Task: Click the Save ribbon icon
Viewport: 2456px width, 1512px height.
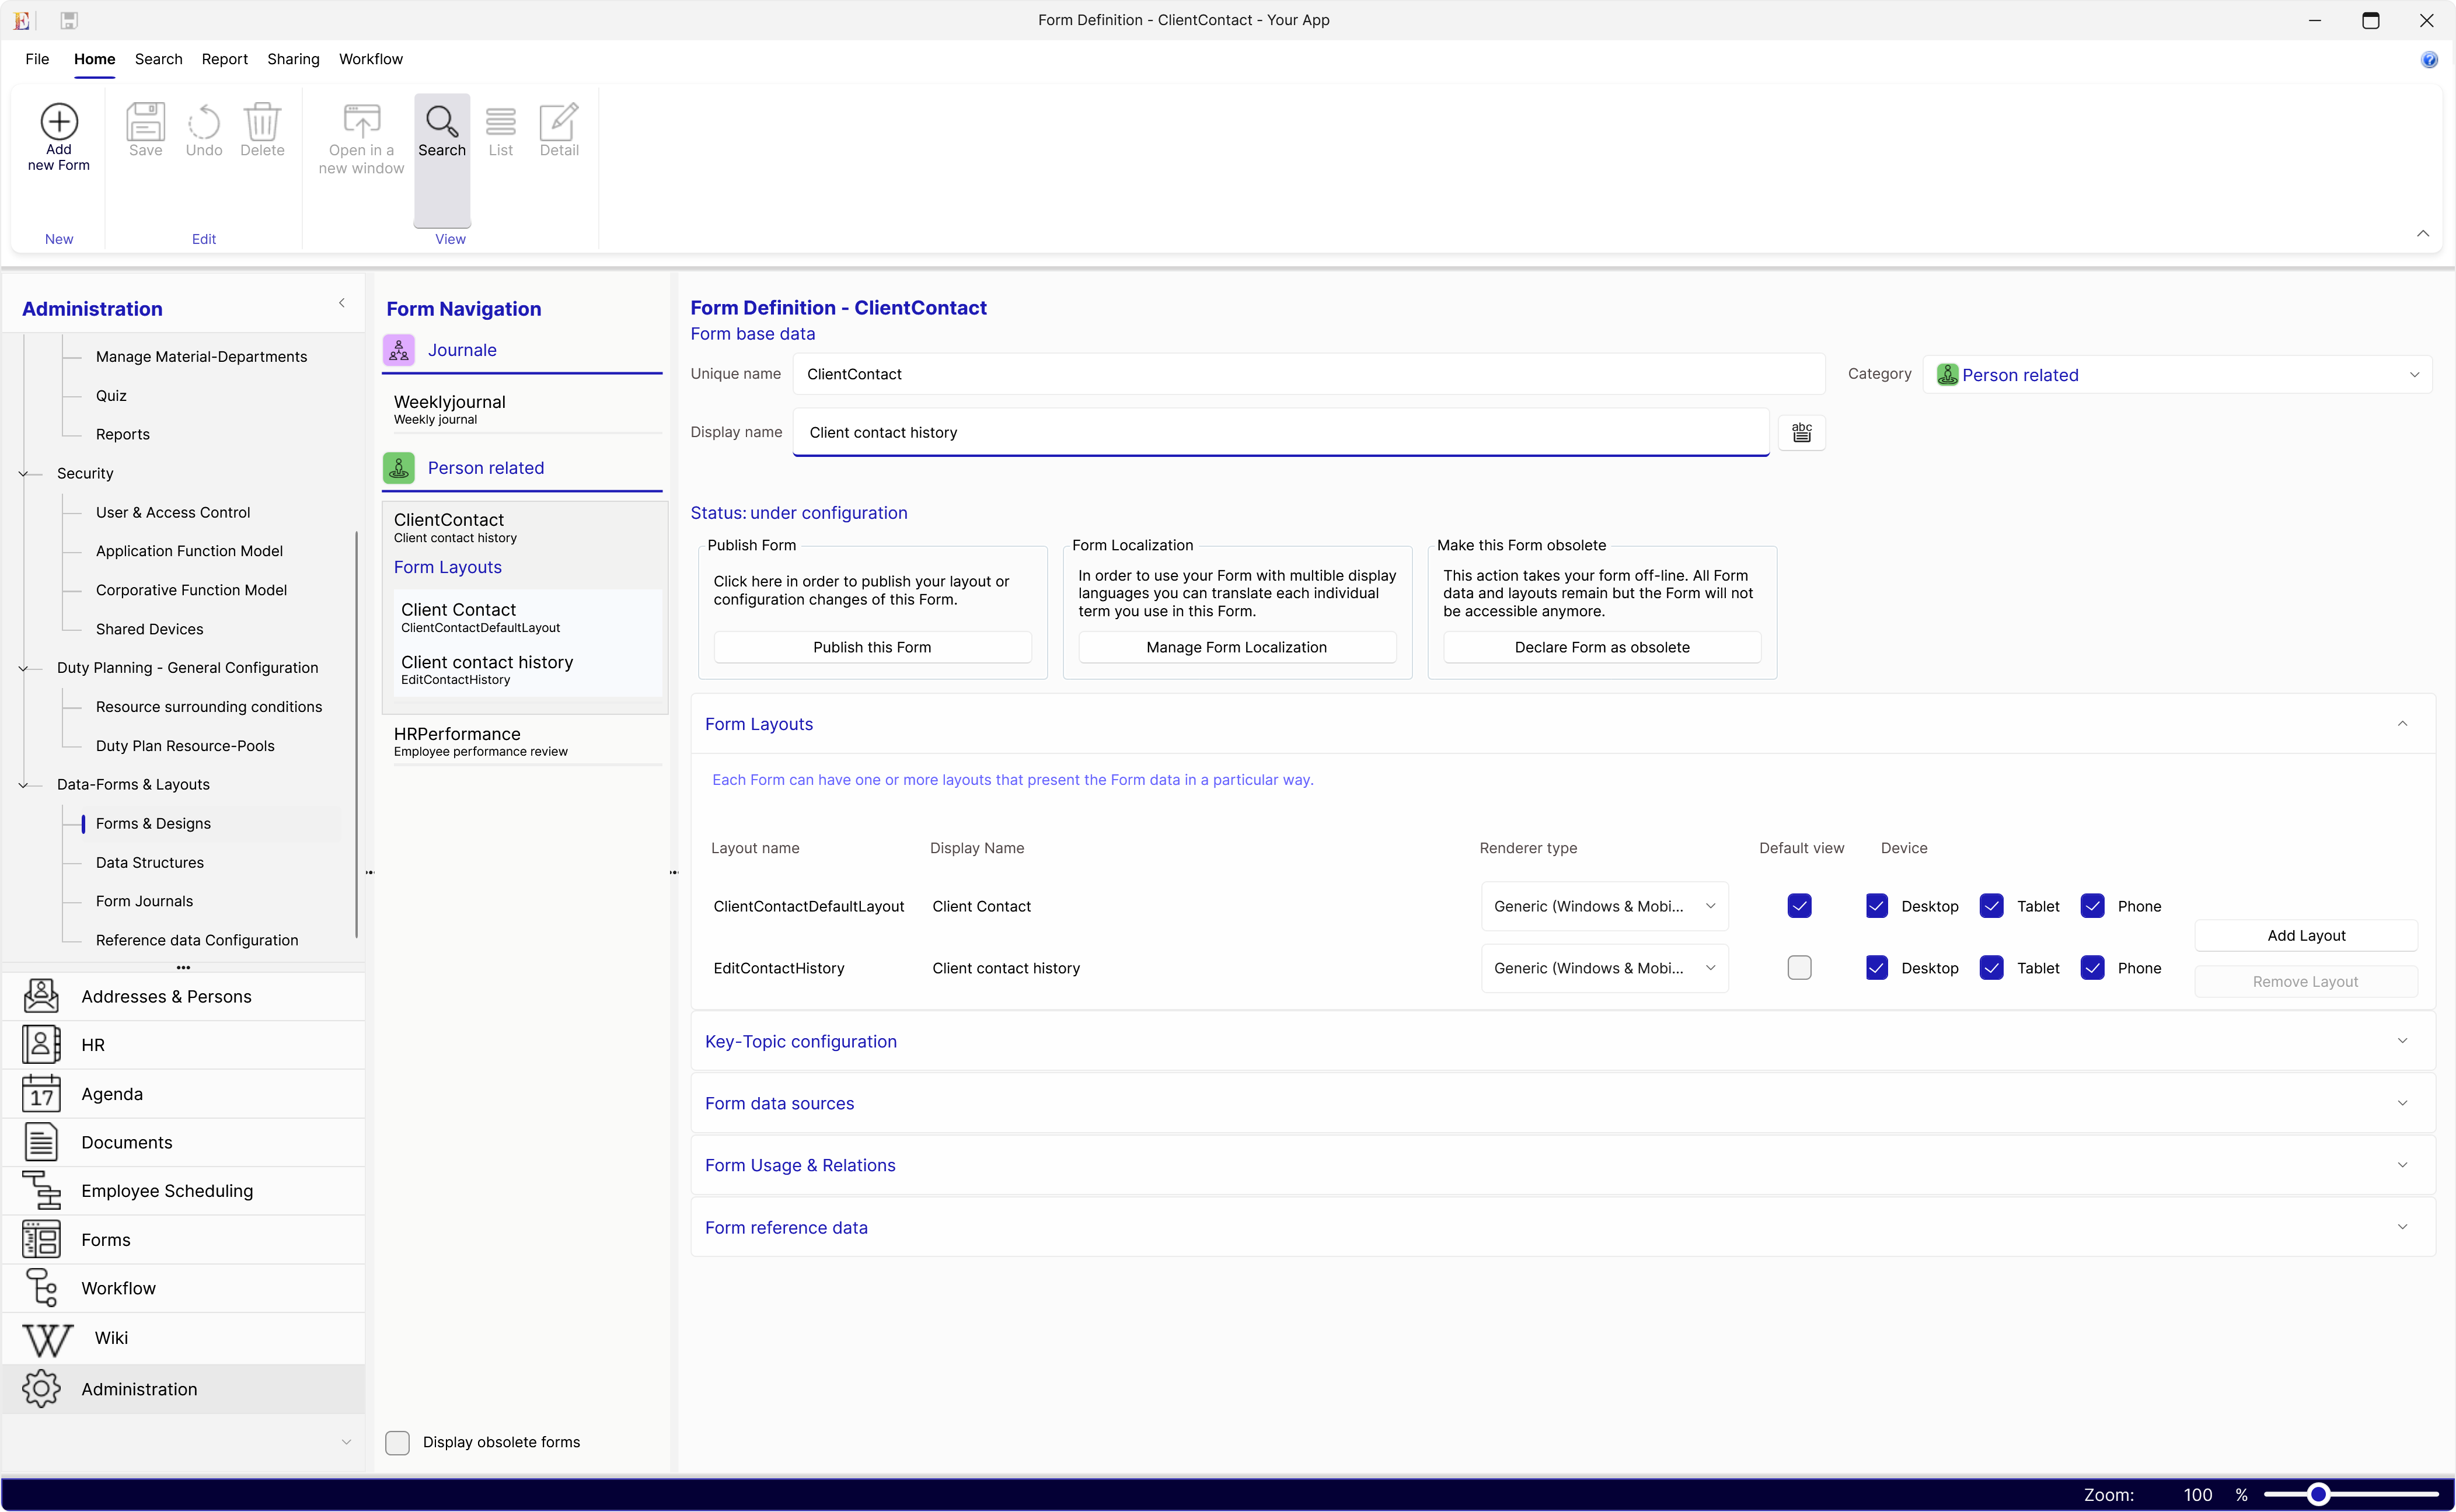Action: click(145, 121)
